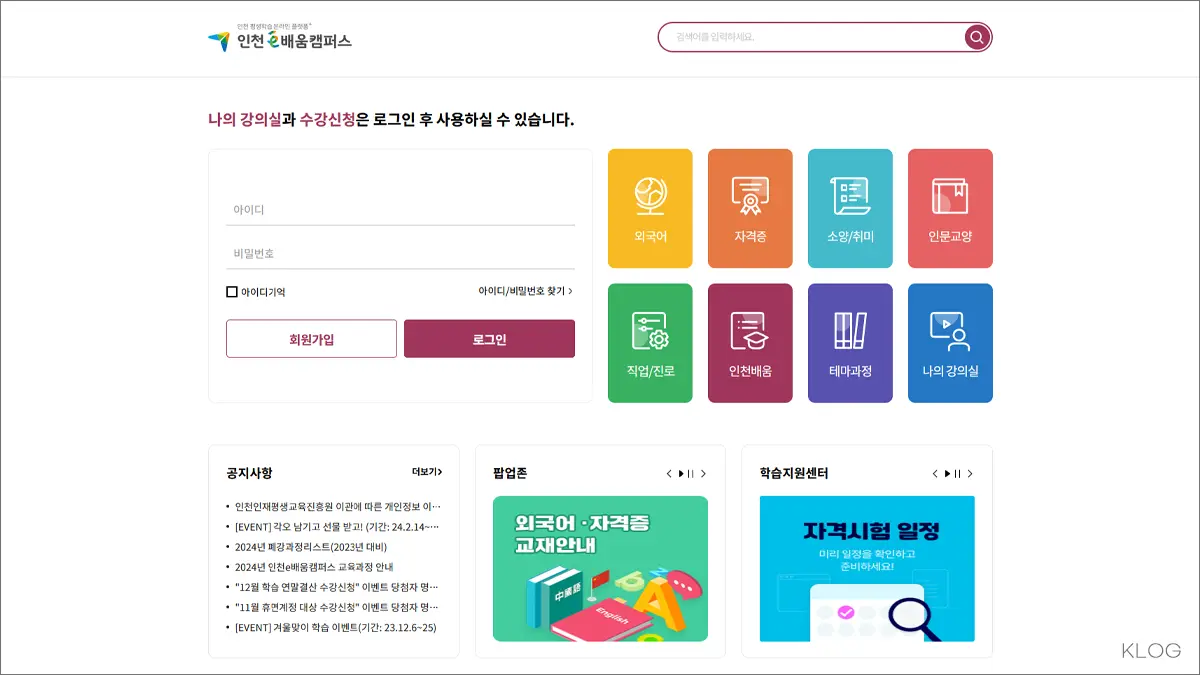Click the search magnifier icon

(x=975, y=37)
